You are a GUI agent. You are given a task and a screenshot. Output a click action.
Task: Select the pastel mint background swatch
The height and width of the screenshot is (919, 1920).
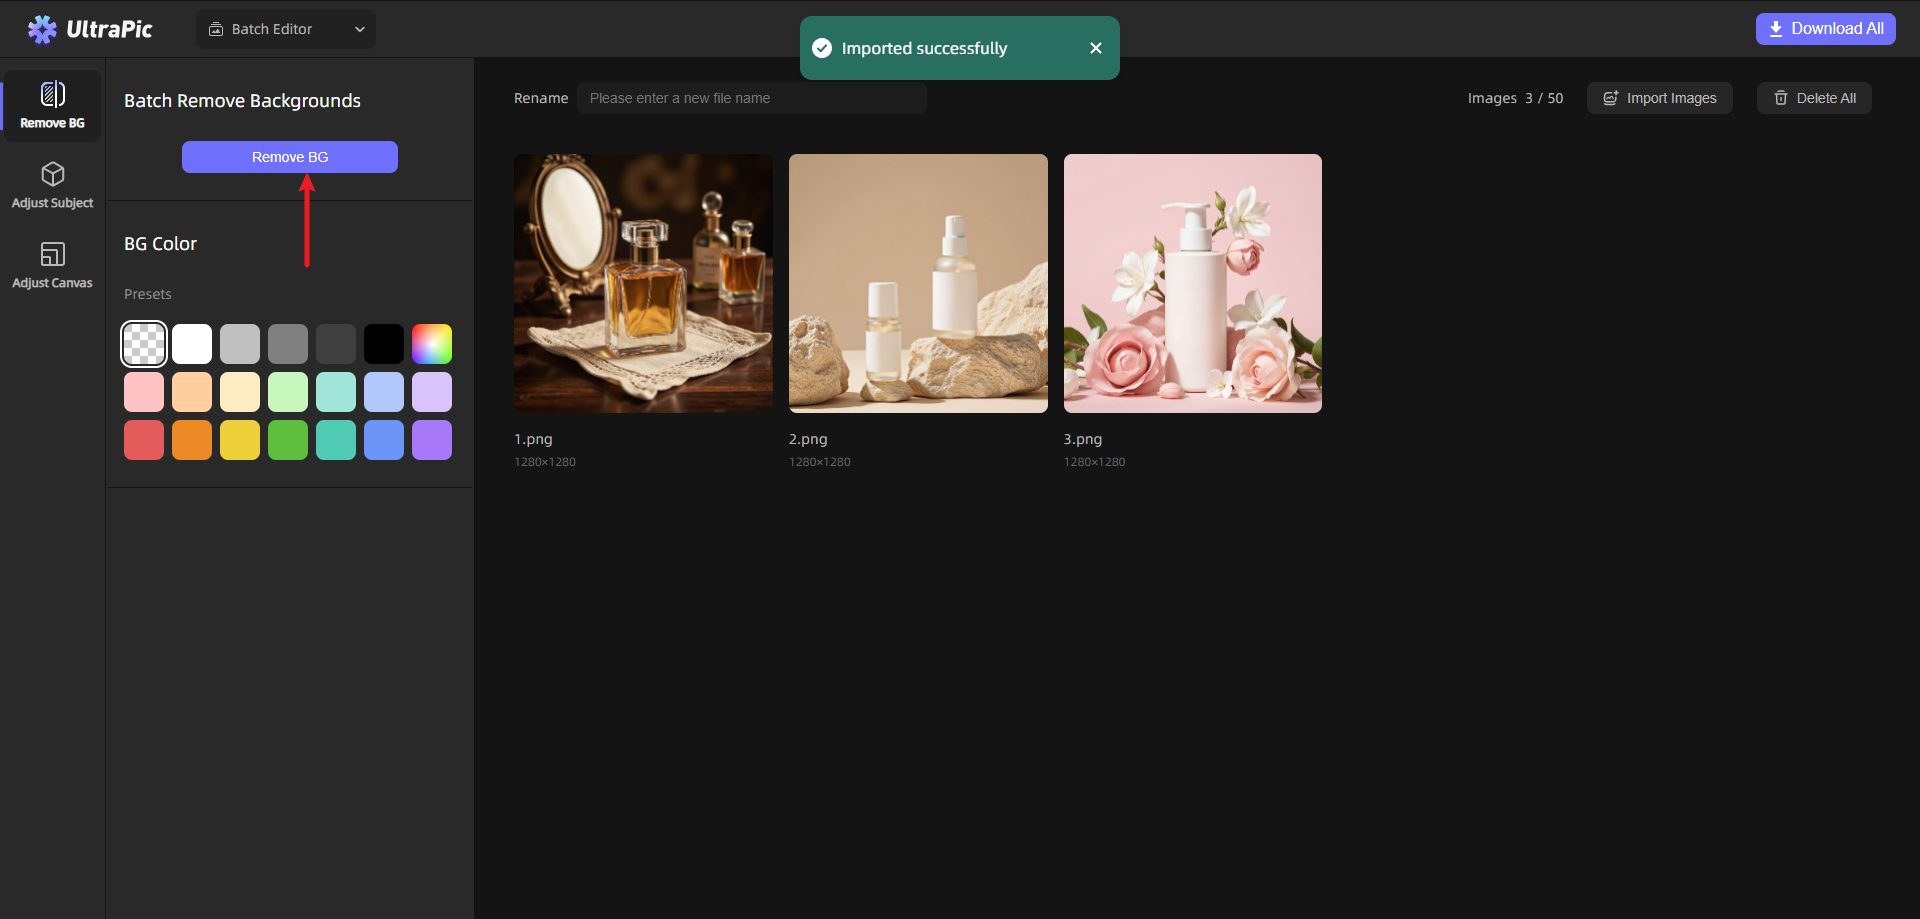[x=336, y=392]
